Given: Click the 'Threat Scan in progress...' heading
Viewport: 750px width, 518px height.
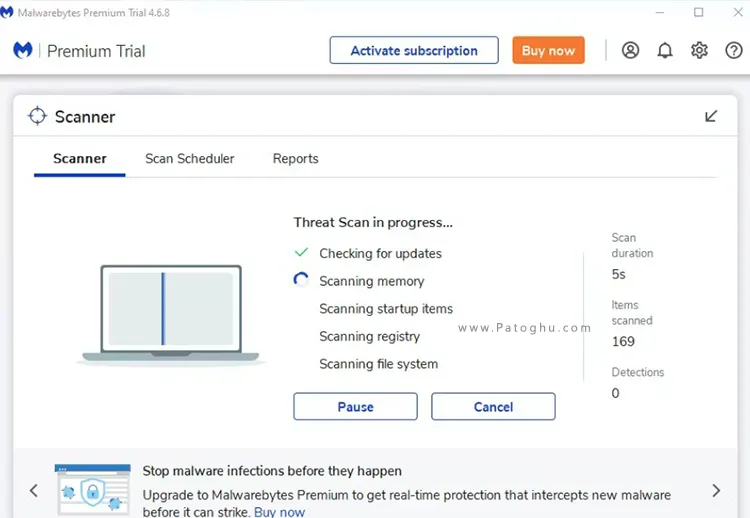Looking at the screenshot, I should pos(373,222).
